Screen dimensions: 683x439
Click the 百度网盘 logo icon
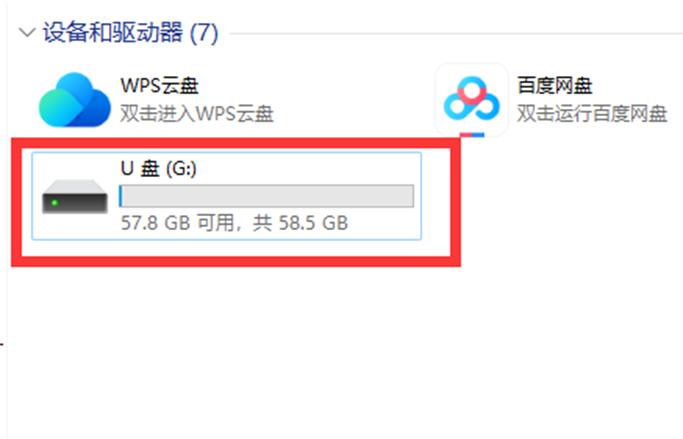[x=472, y=98]
